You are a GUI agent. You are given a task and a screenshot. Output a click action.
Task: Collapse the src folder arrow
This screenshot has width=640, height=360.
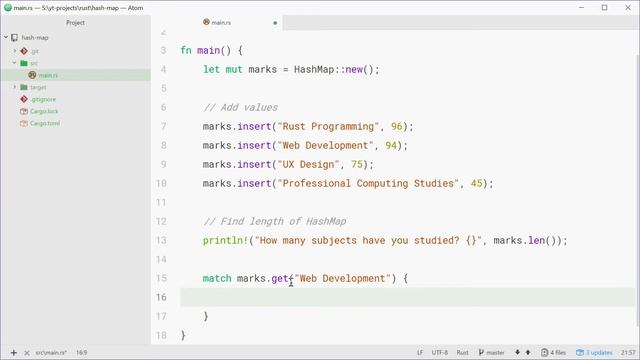[x=15, y=63]
